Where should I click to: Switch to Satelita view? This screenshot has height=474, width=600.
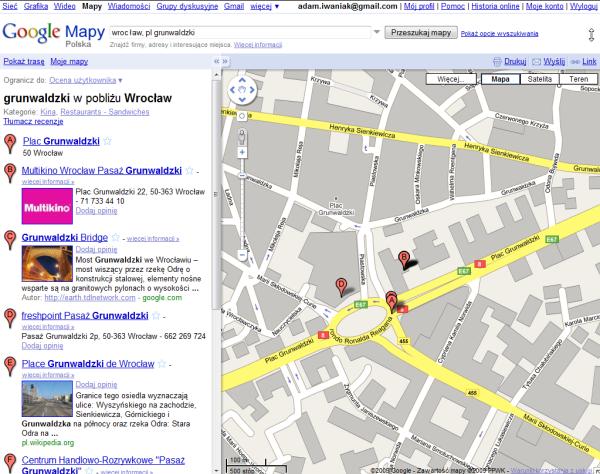[x=540, y=79]
